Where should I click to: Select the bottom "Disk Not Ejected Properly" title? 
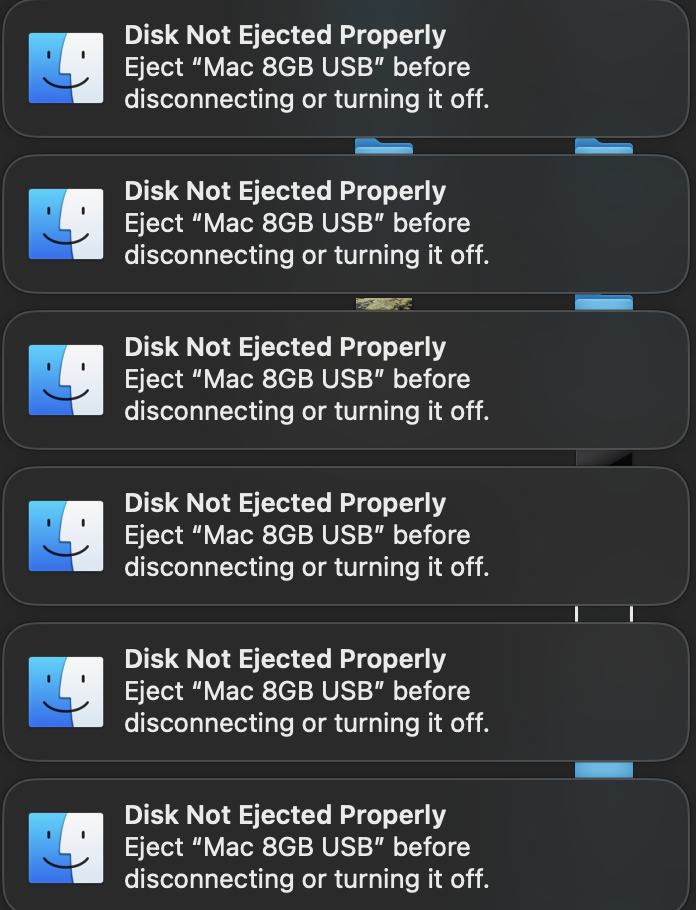point(285,816)
